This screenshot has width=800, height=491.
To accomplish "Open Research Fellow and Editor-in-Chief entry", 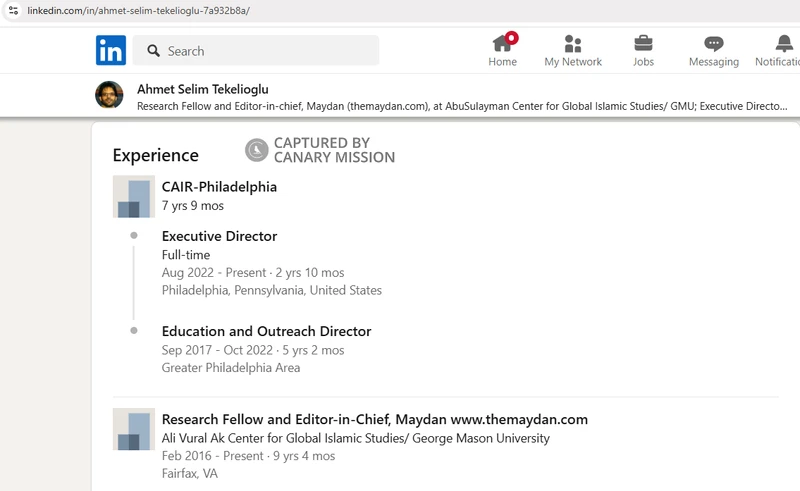I will (374, 420).
